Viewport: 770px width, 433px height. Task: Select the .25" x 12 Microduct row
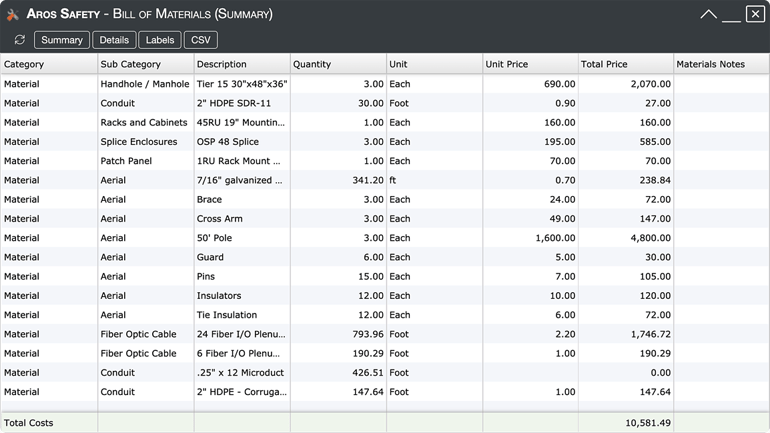pyautogui.click(x=385, y=373)
